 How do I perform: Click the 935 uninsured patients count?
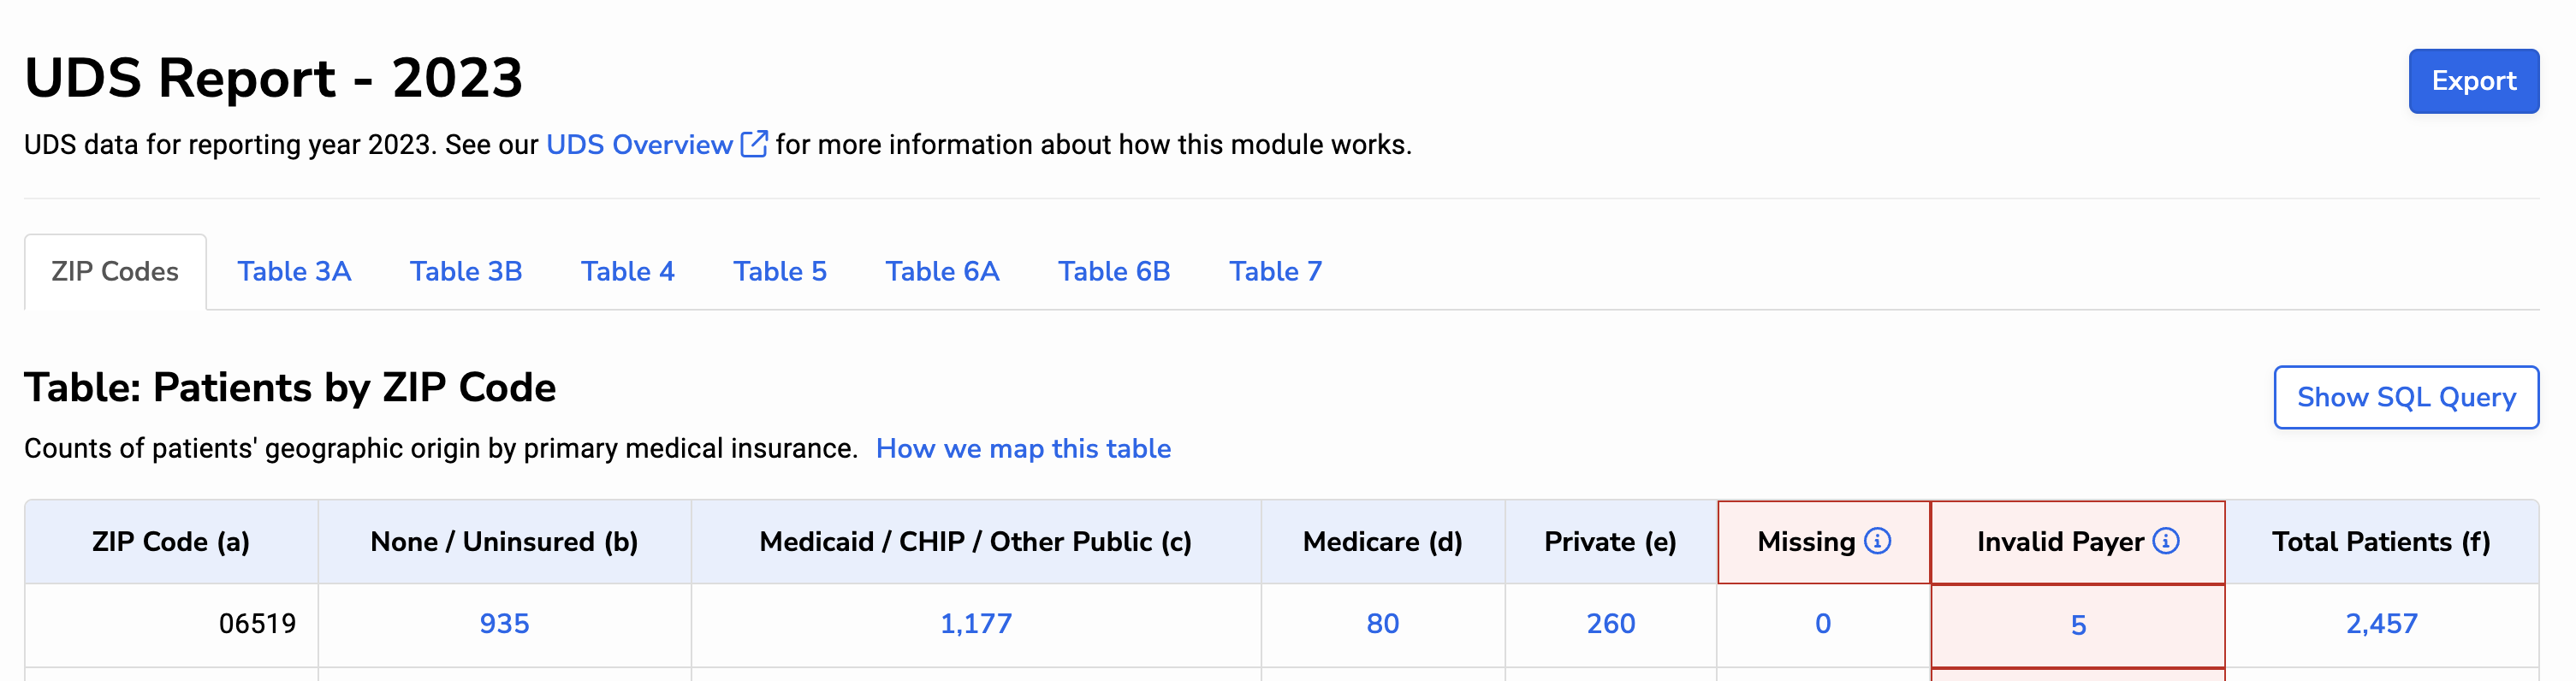(x=504, y=624)
